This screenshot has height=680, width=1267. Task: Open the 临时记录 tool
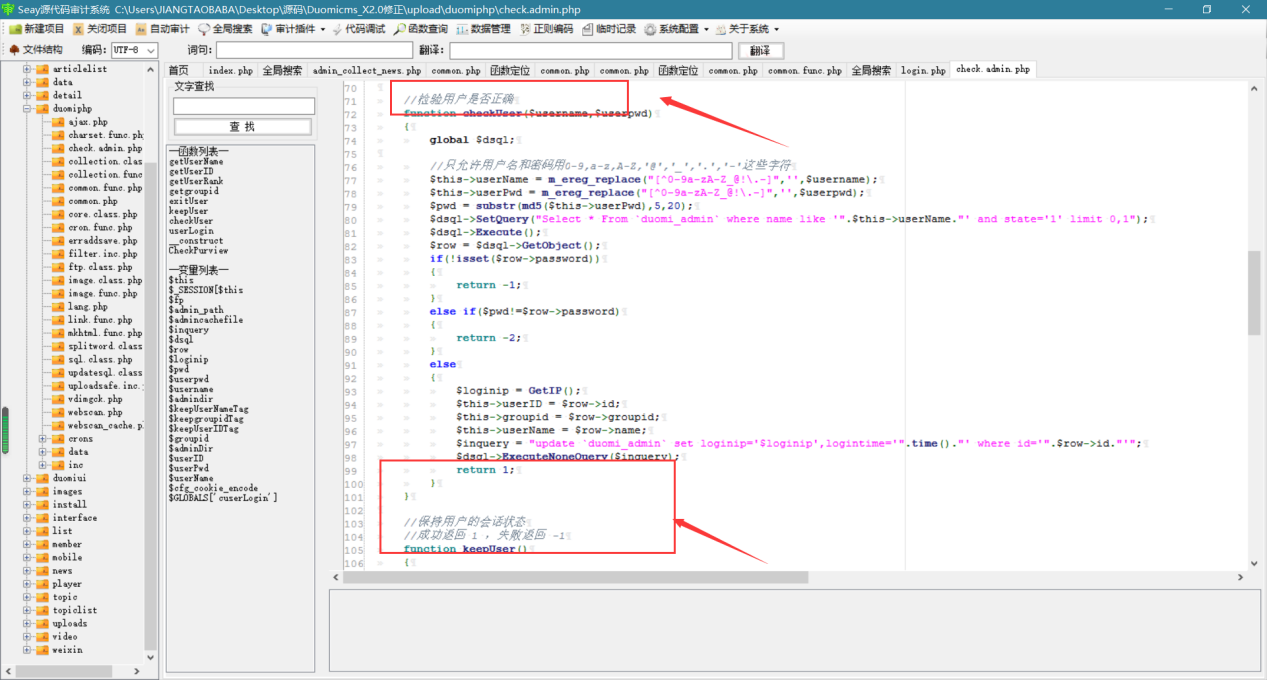click(x=608, y=29)
